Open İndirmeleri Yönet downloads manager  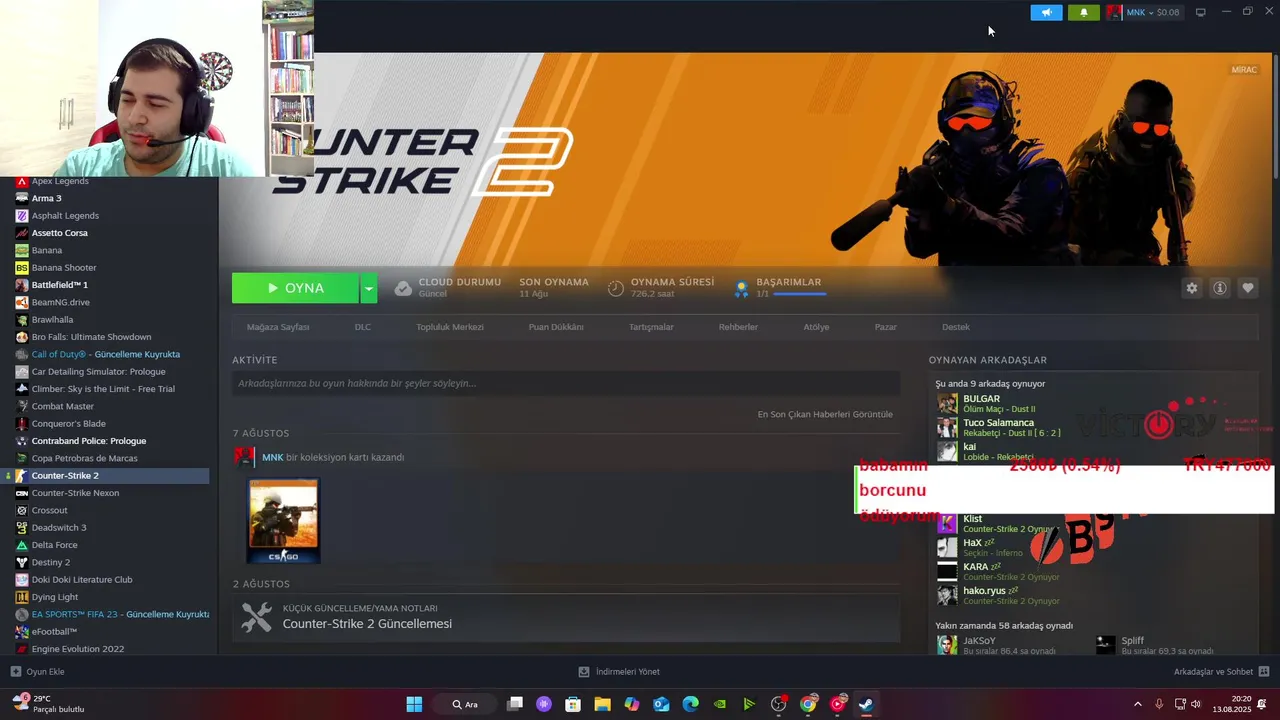[x=619, y=672]
